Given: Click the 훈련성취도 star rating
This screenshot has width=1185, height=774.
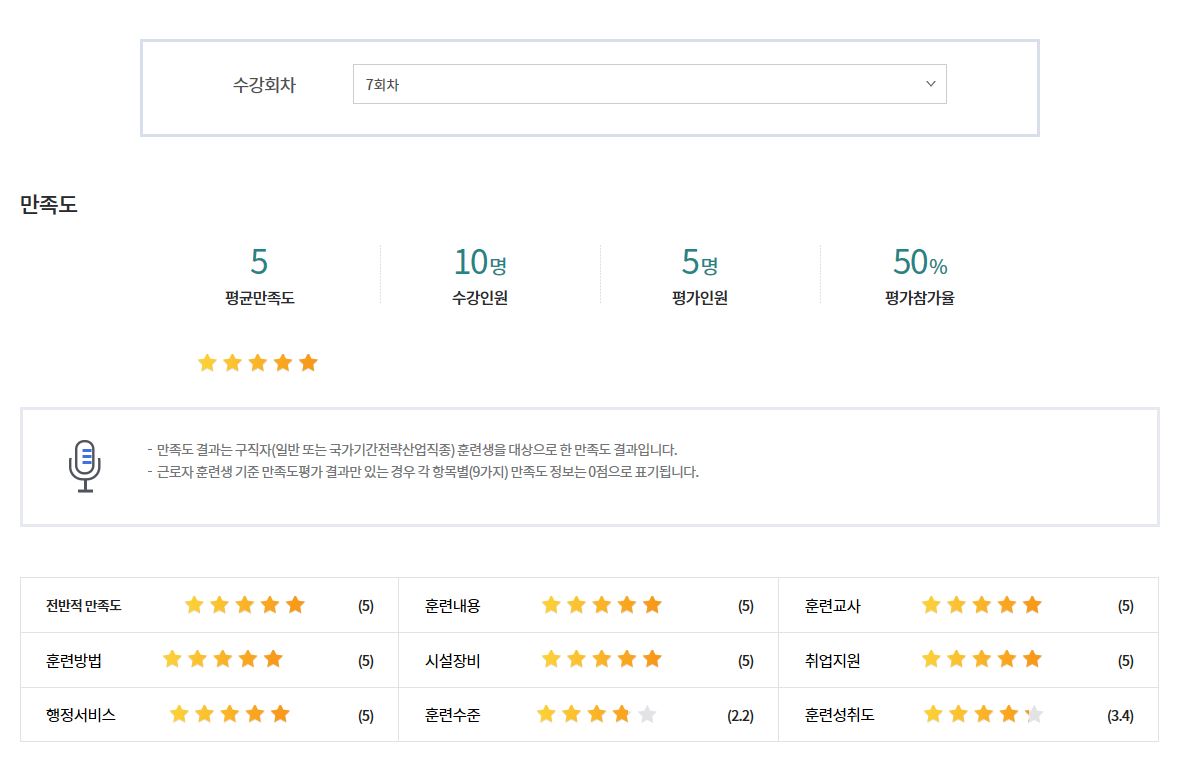Looking at the screenshot, I should [984, 715].
